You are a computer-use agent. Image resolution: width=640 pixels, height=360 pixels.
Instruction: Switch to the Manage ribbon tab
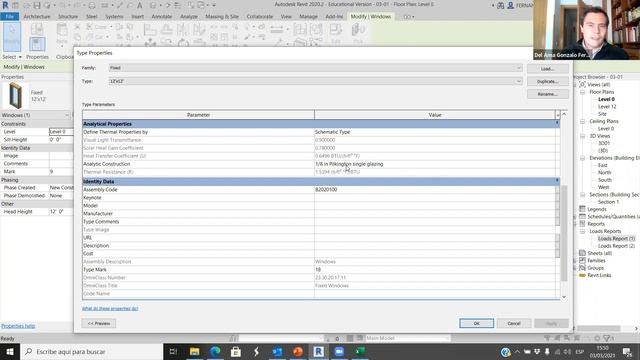(x=309, y=17)
